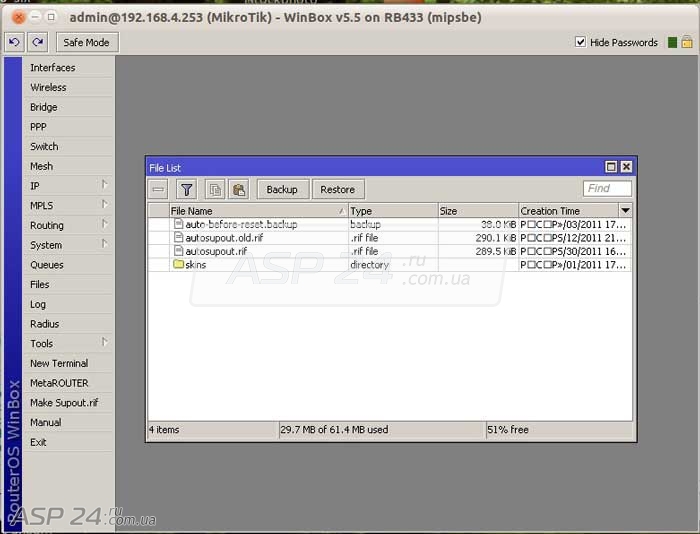This screenshot has height=534, width=700.
Task: Click the remove (minus) icon in File List
Action: click(158, 189)
